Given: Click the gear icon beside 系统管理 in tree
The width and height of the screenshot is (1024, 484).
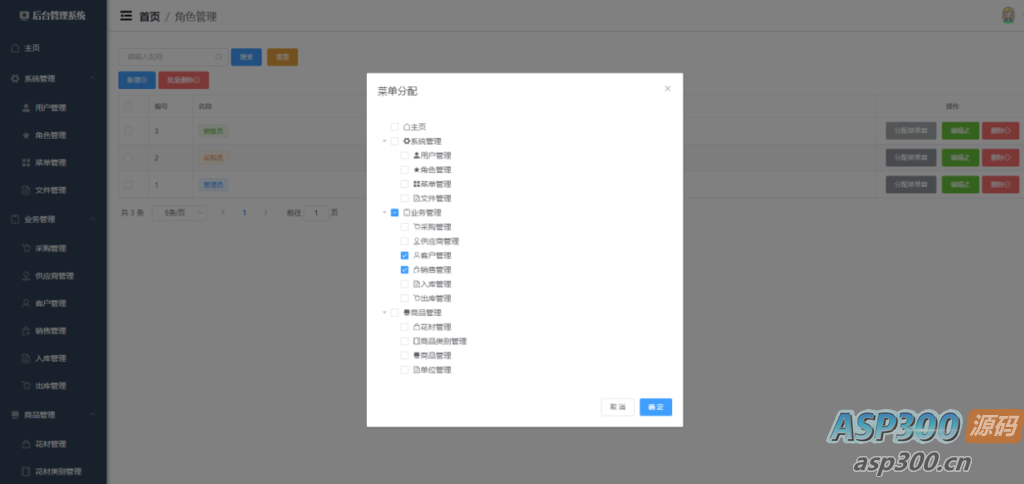Looking at the screenshot, I should [407, 141].
